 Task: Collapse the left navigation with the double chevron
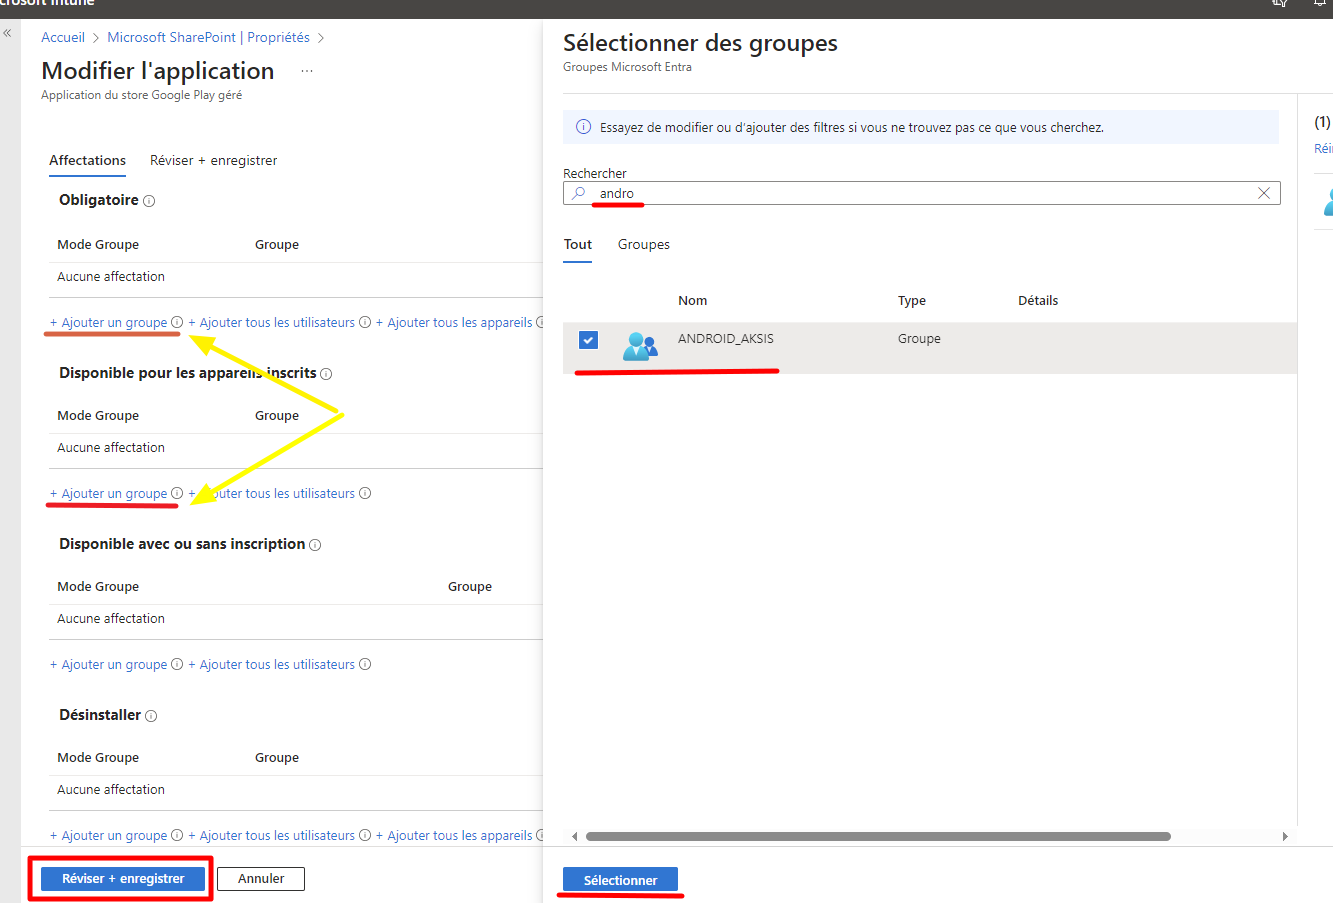tap(7, 33)
